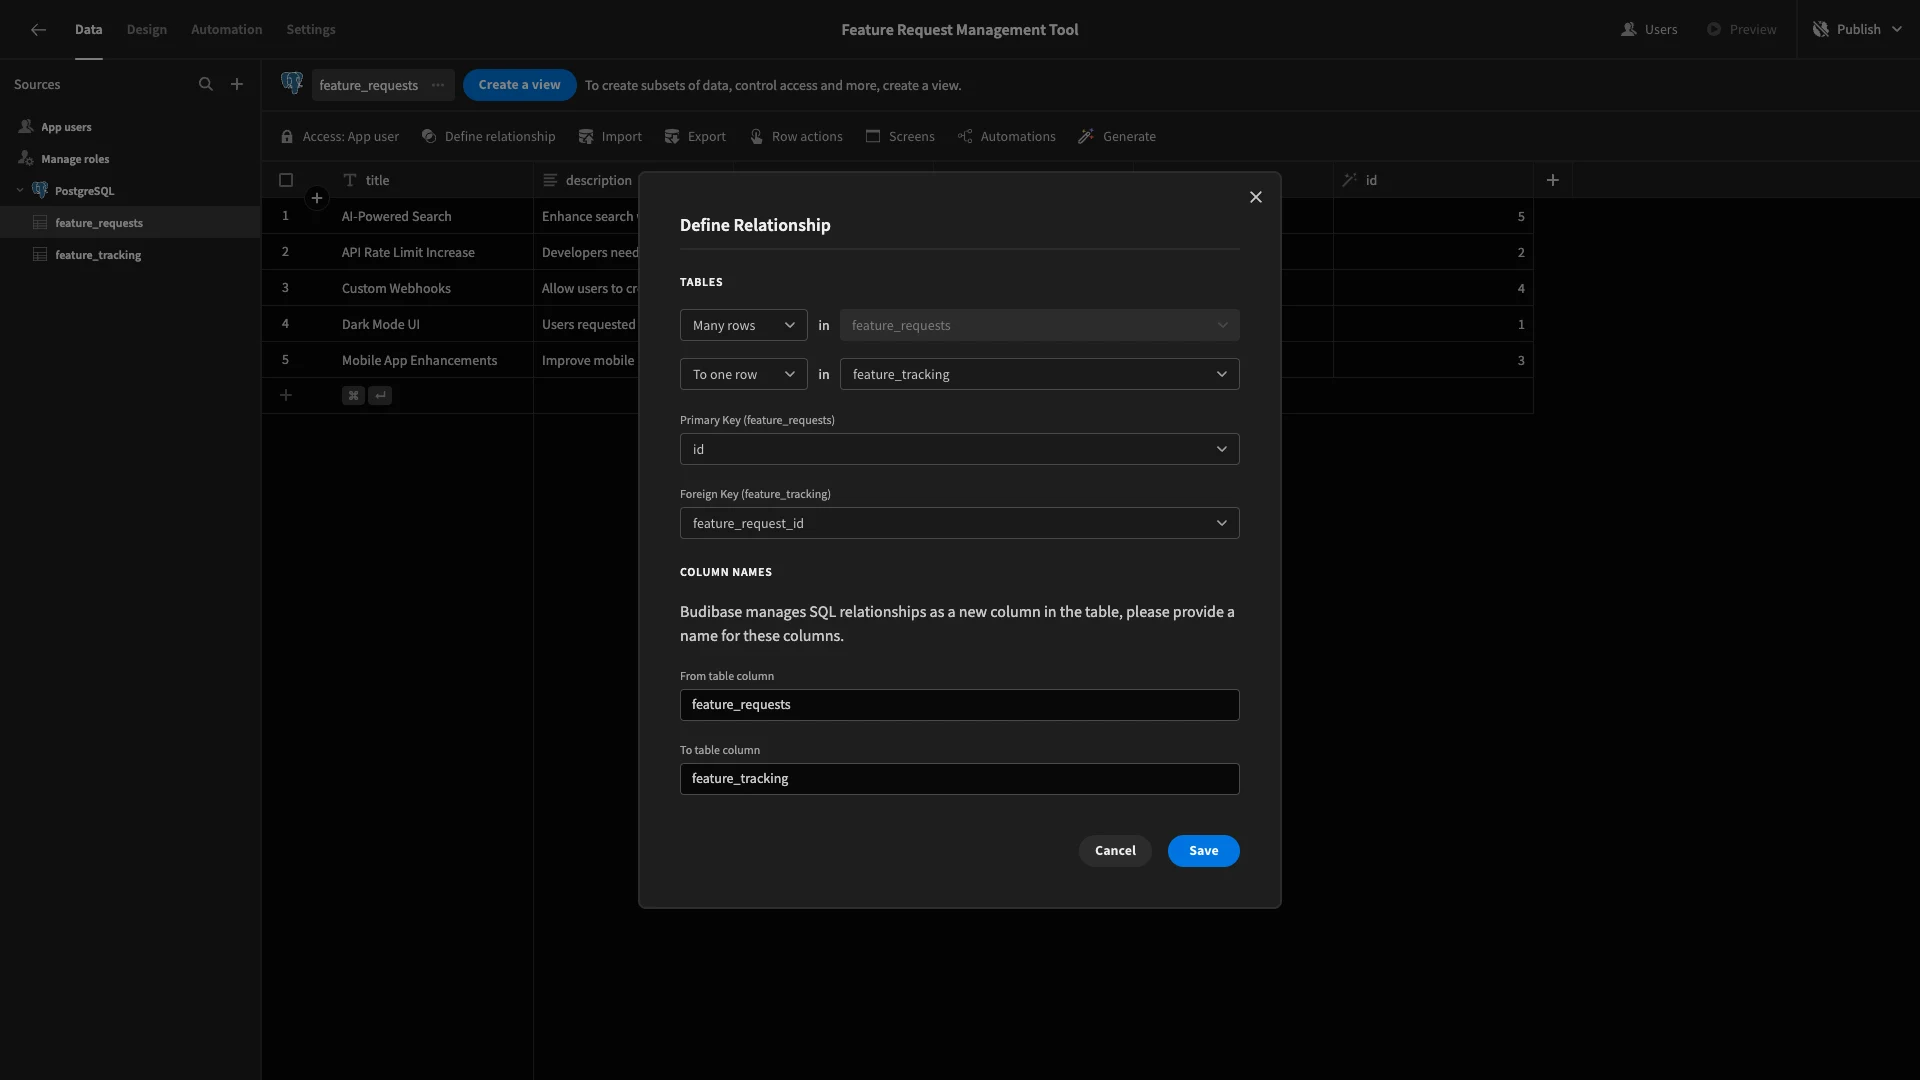This screenshot has height=1080, width=1920.
Task: Switch to the Design tab
Action: (147, 30)
